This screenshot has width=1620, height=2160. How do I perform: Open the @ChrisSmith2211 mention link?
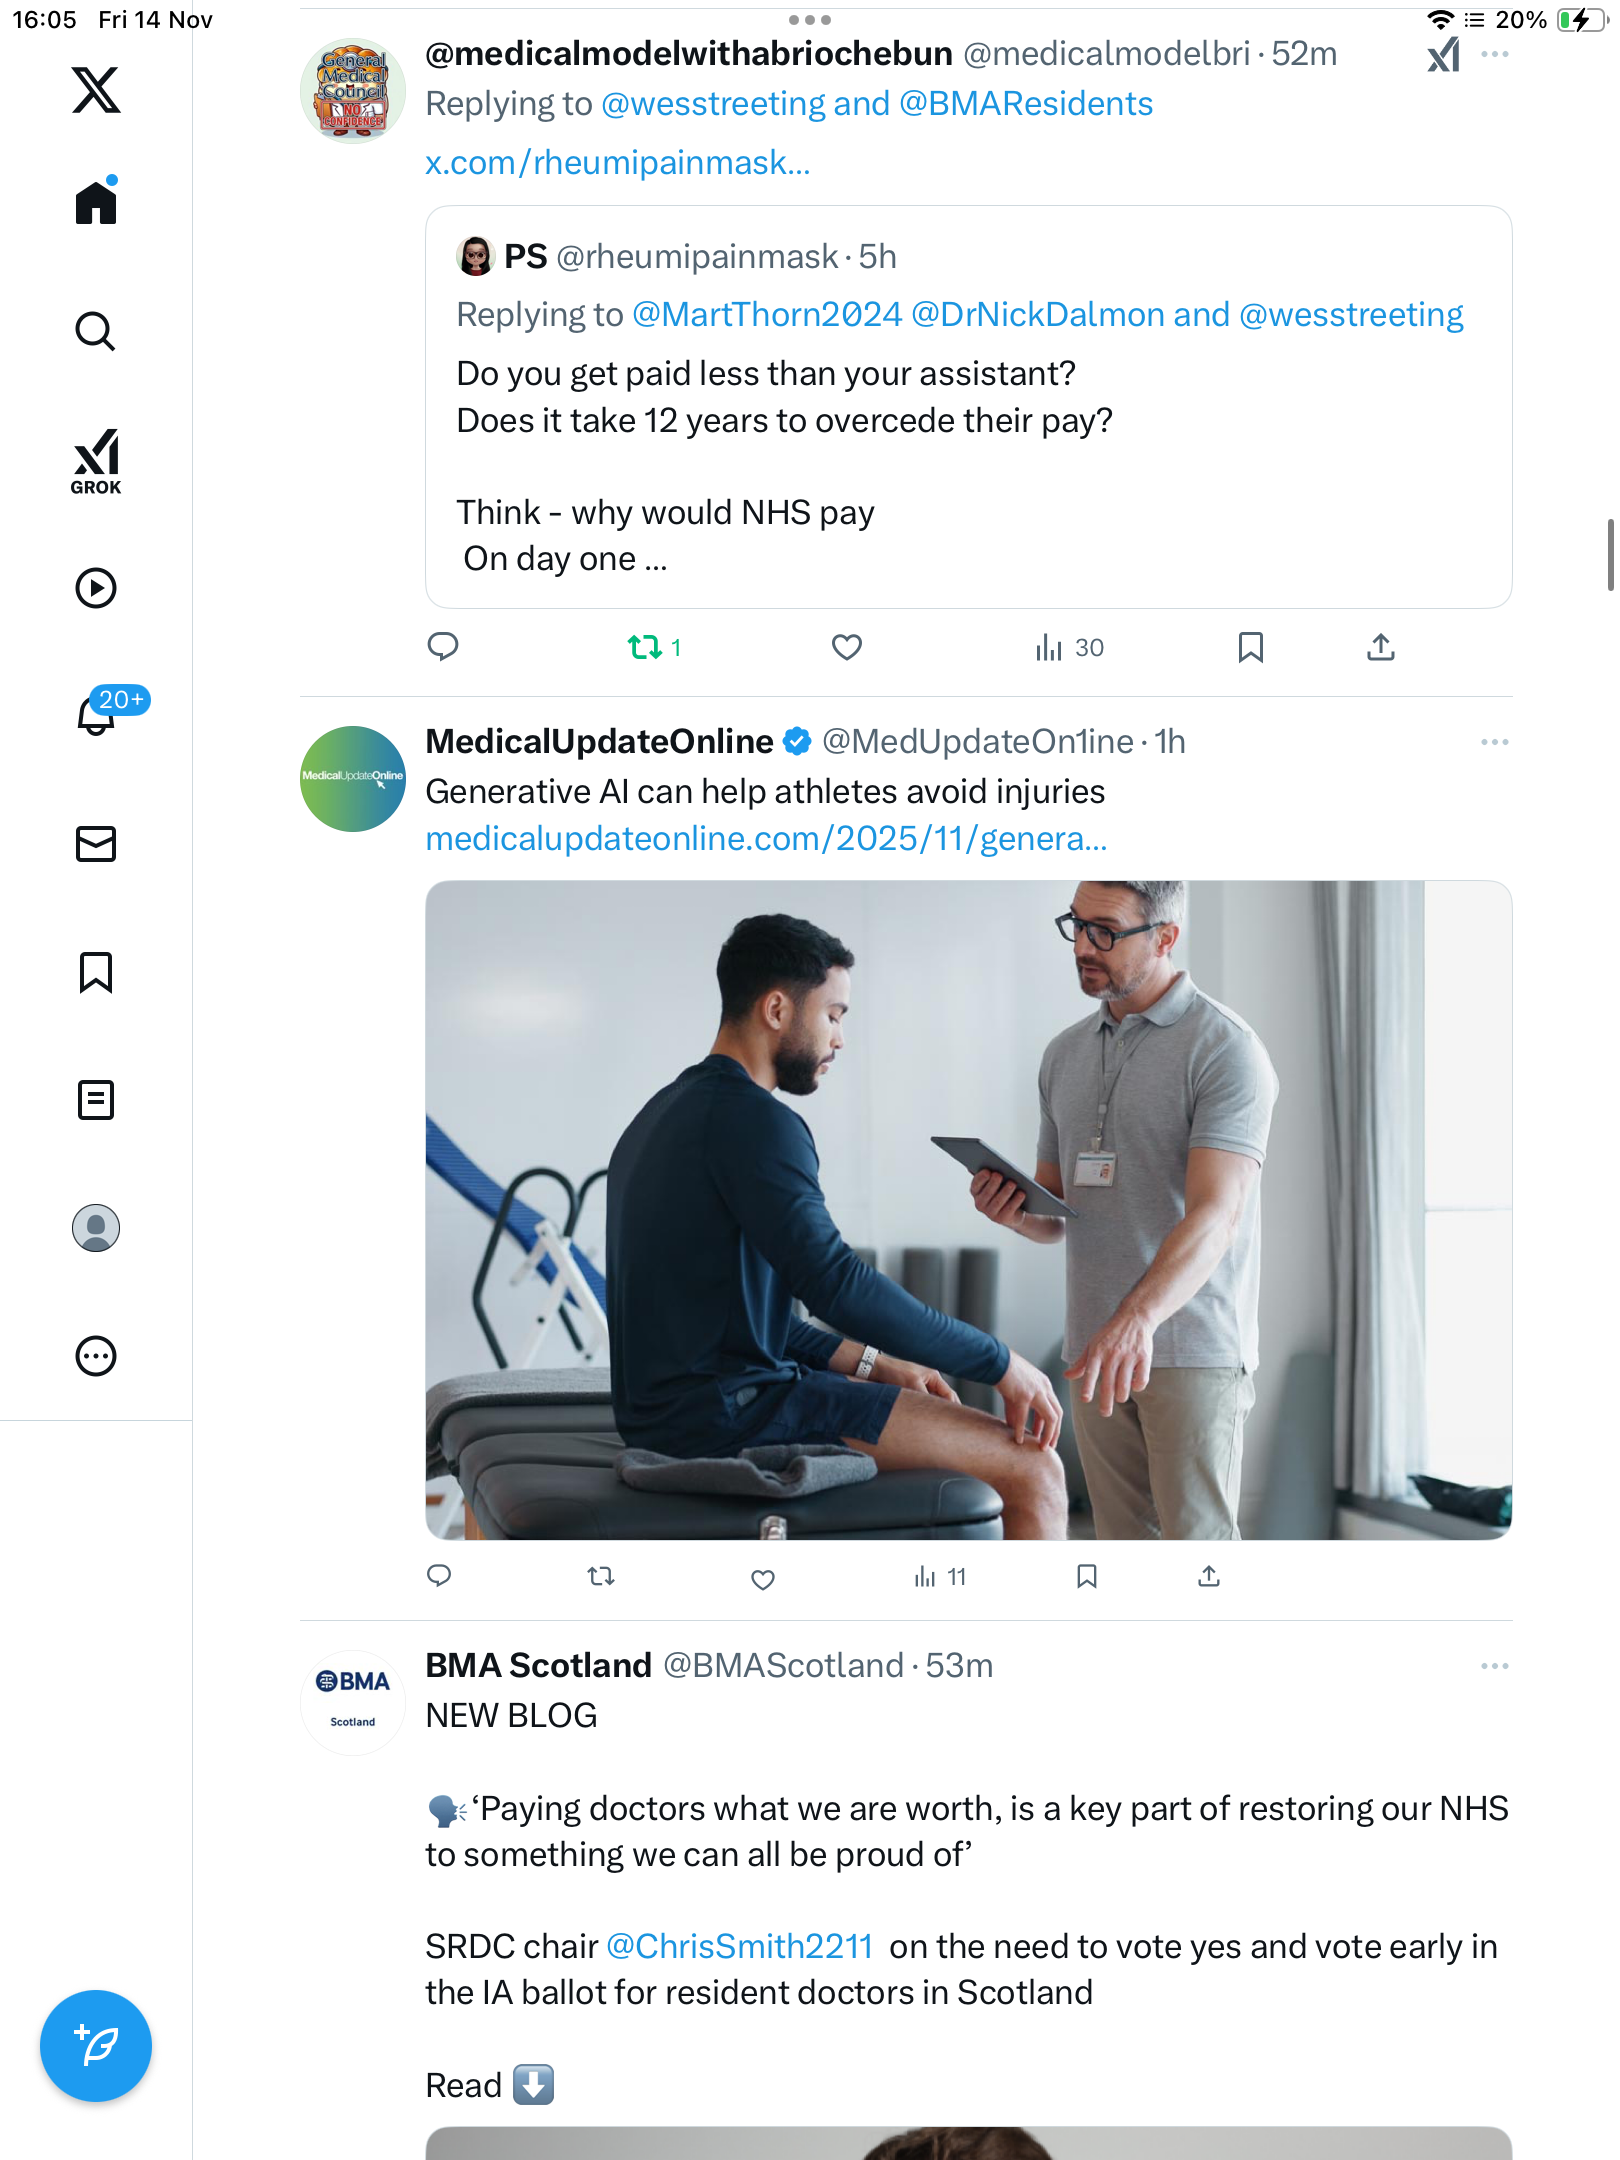point(740,1947)
